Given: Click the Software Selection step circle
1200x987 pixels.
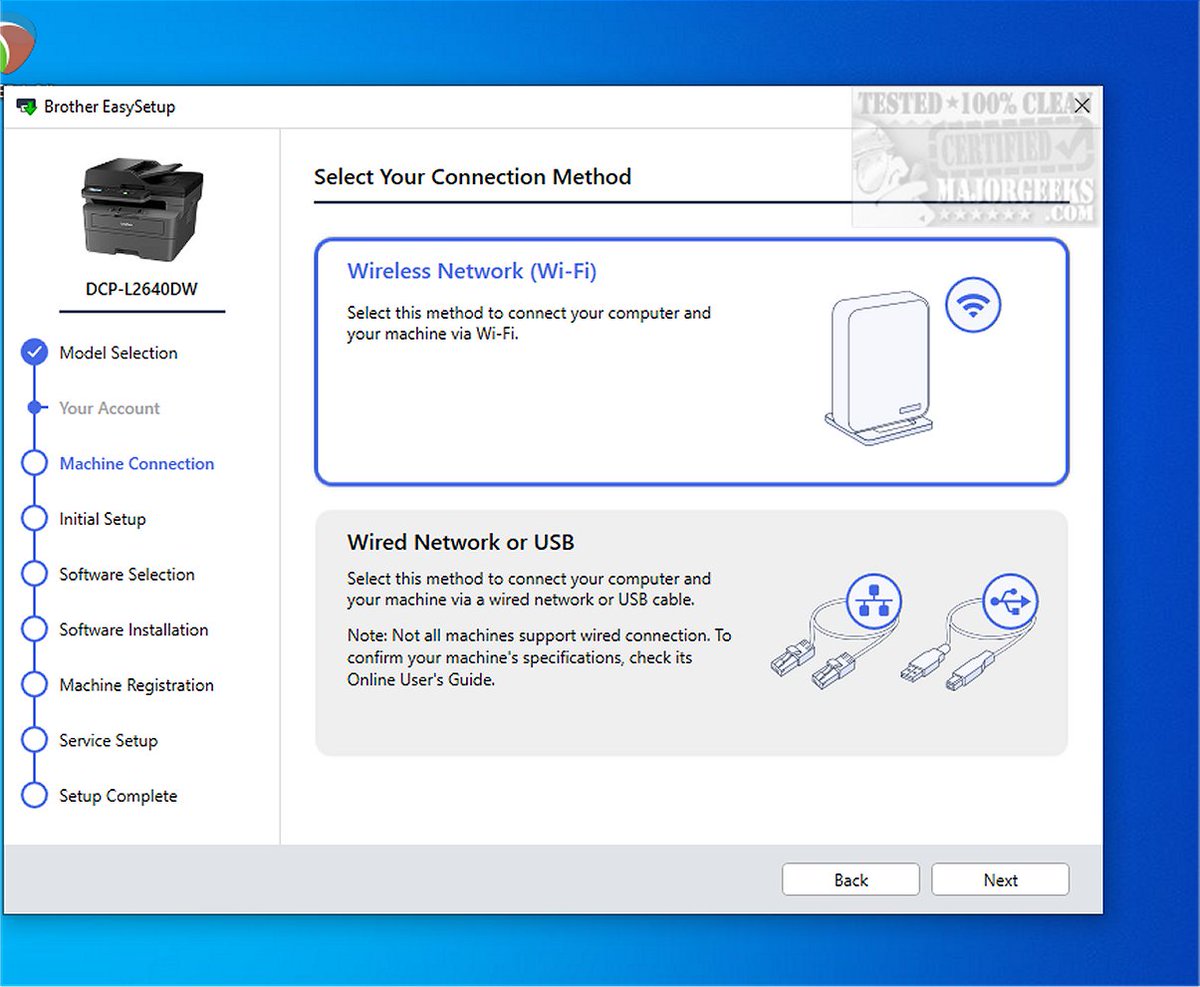Looking at the screenshot, I should click(35, 574).
